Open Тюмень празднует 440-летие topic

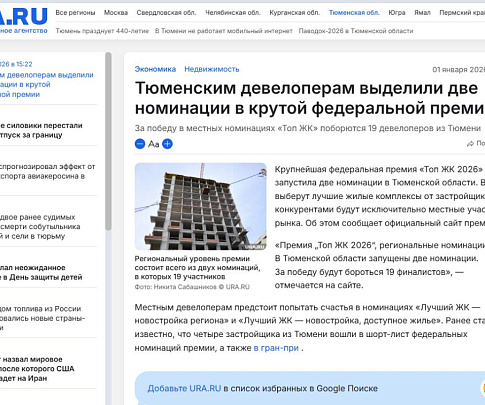102,31
